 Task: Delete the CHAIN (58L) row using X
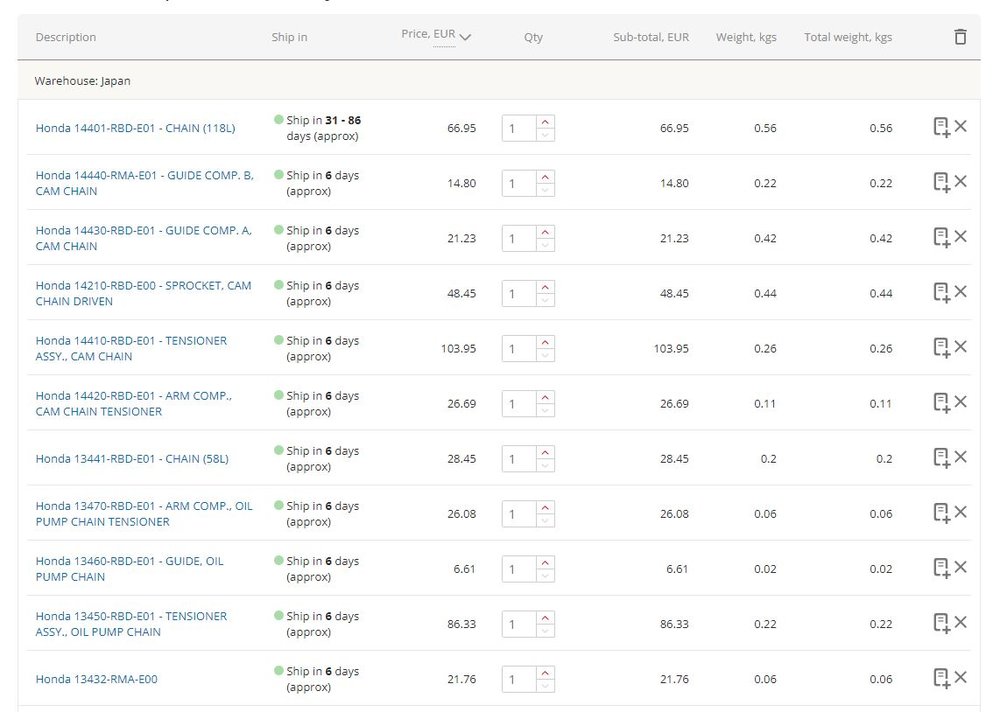pyautogui.click(x=960, y=457)
